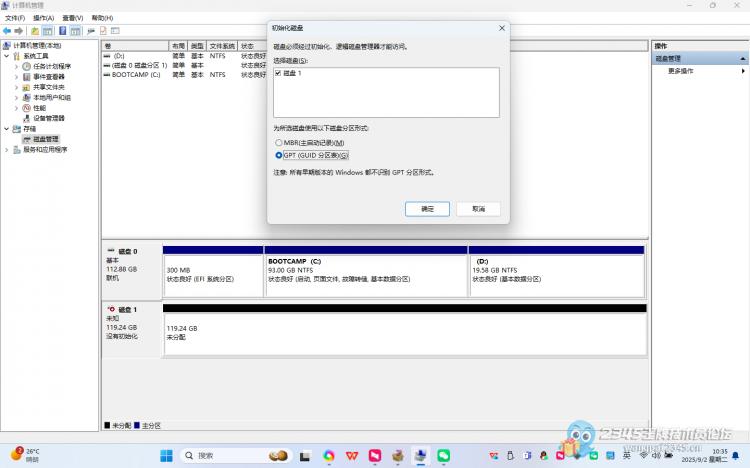Open 共享文件夹 in the tree

coord(49,87)
